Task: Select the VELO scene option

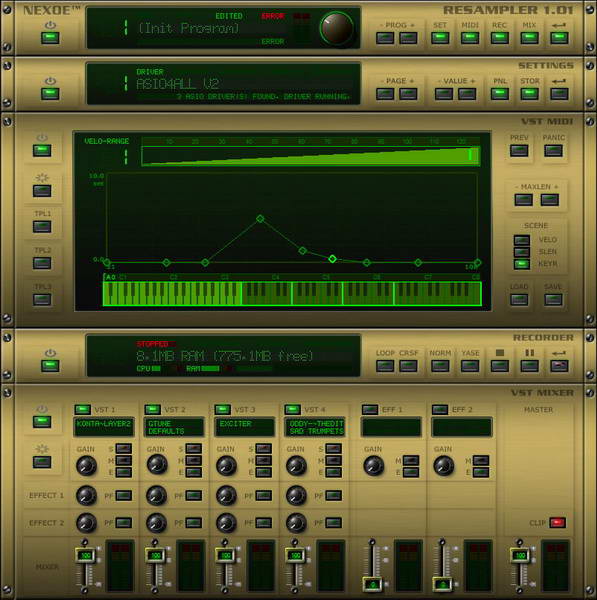Action: (522, 240)
